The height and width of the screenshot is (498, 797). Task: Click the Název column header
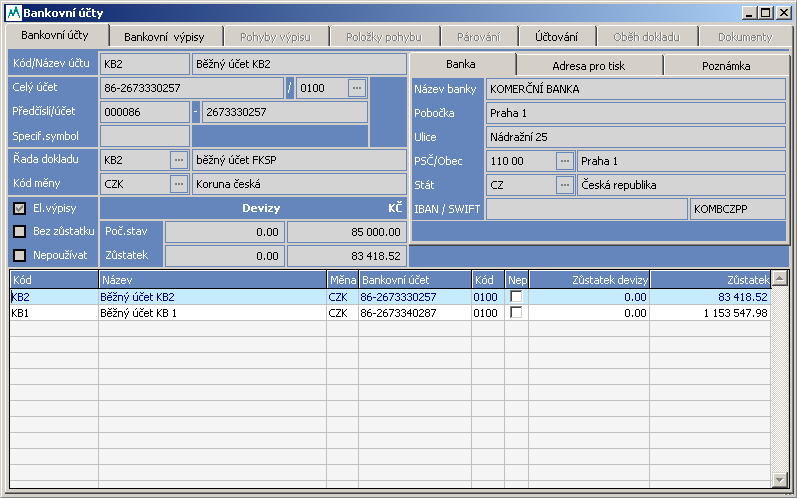212,280
